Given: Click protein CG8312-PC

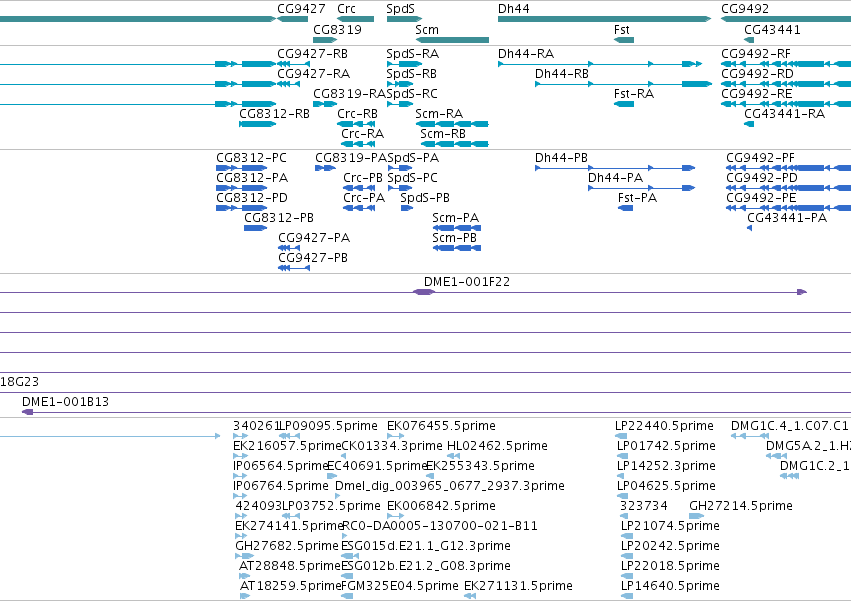Looking at the screenshot, I should (x=242, y=168).
